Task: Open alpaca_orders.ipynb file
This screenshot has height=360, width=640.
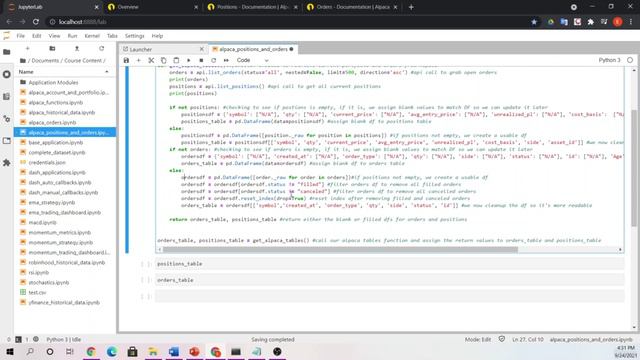Action: tap(52, 122)
